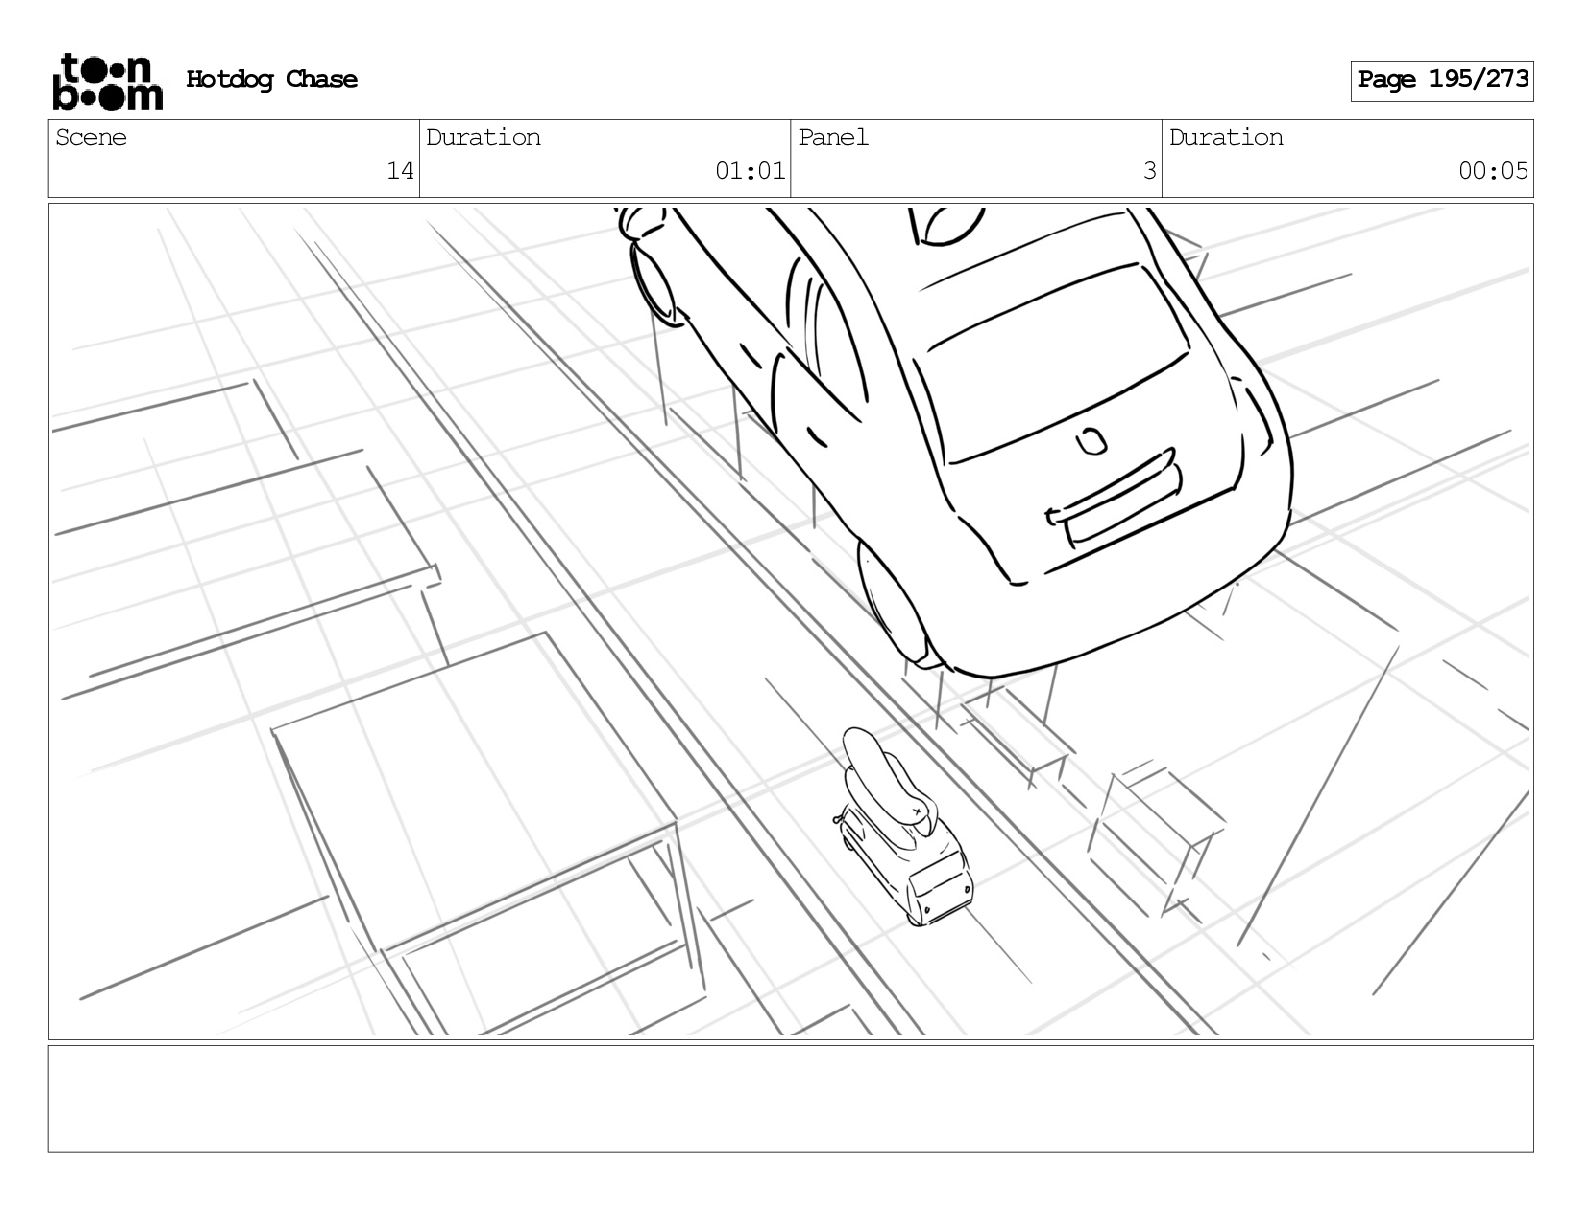Click the "Page 195/273" page indicator
This screenshot has height=1224, width=1584.
coord(1442,80)
